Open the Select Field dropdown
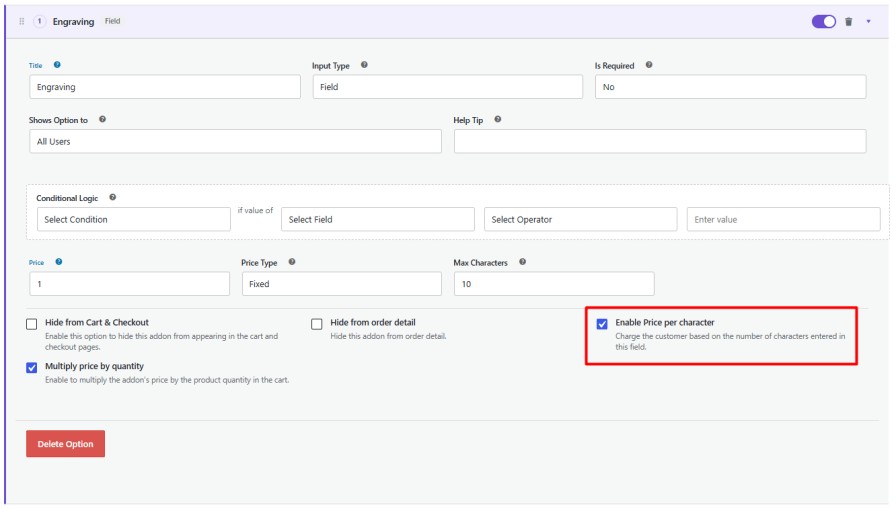This screenshot has height=509, width=896. tap(378, 219)
